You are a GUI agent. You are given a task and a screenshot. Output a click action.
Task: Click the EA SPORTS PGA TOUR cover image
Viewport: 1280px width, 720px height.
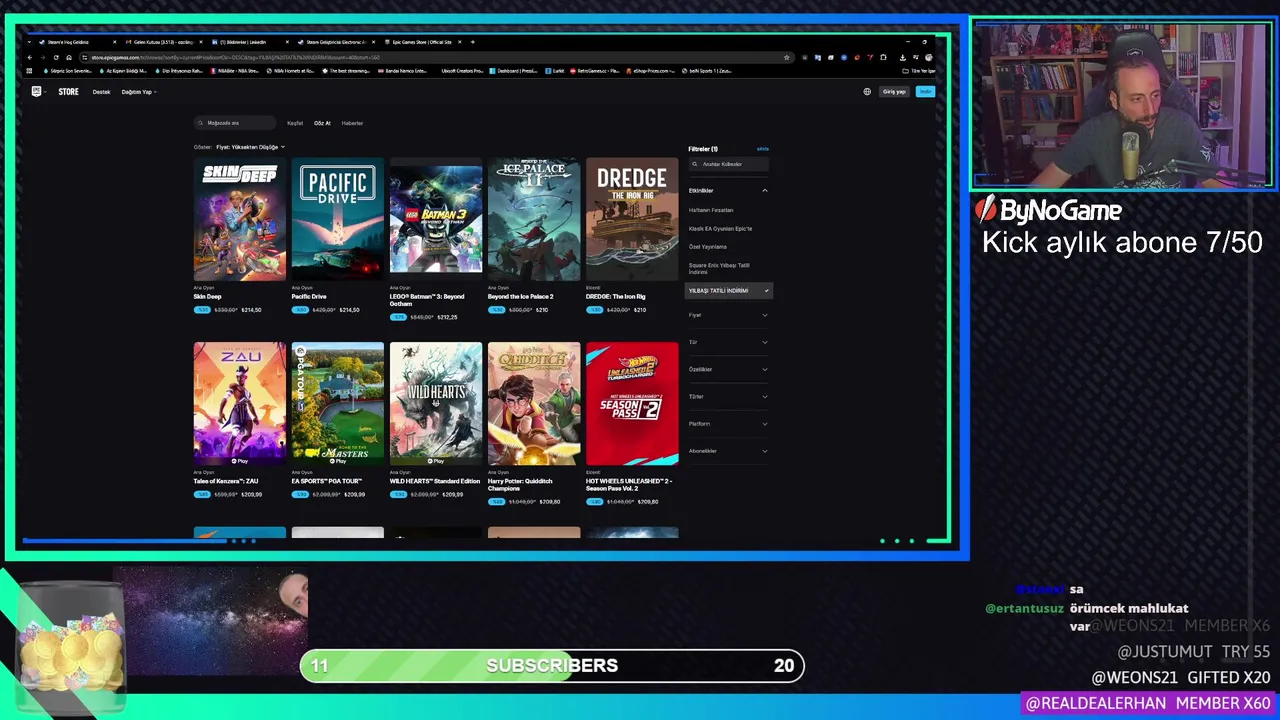coord(337,404)
